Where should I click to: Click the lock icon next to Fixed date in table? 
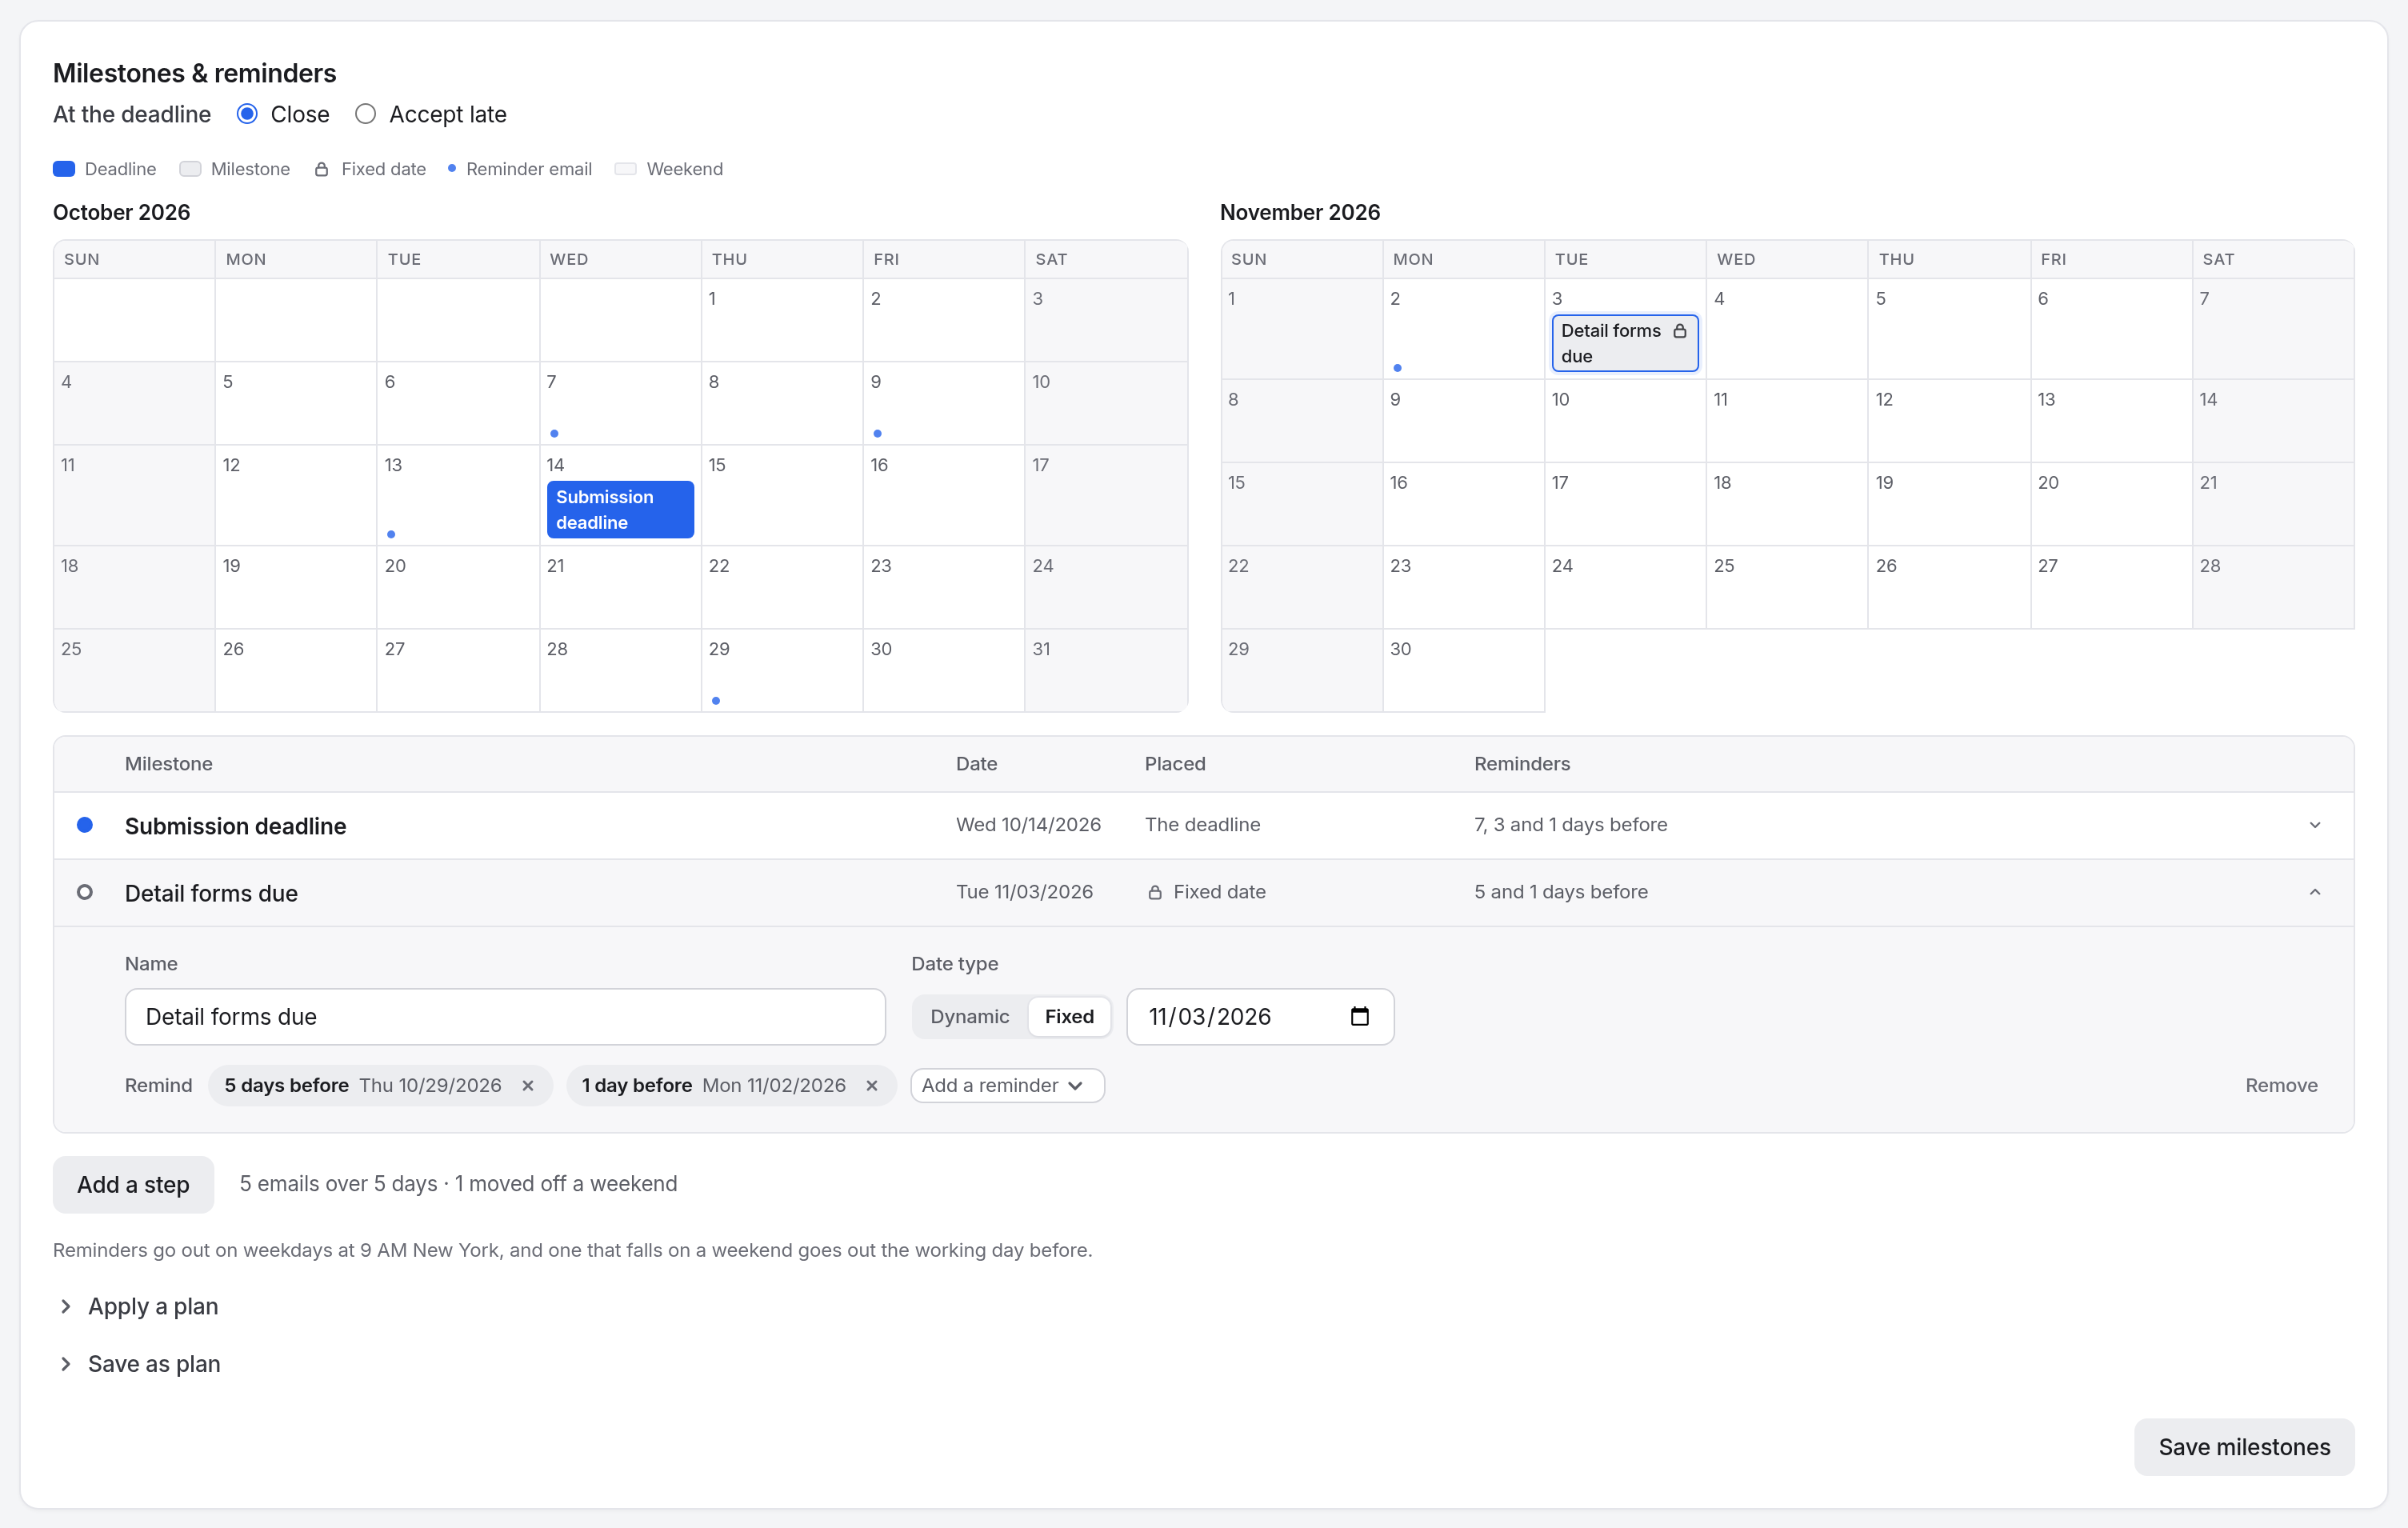[1154, 892]
